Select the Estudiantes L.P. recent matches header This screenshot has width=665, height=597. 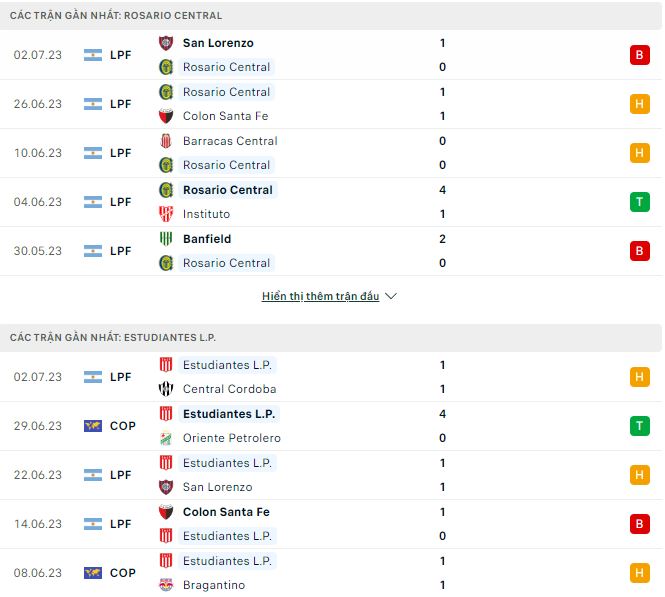point(113,338)
